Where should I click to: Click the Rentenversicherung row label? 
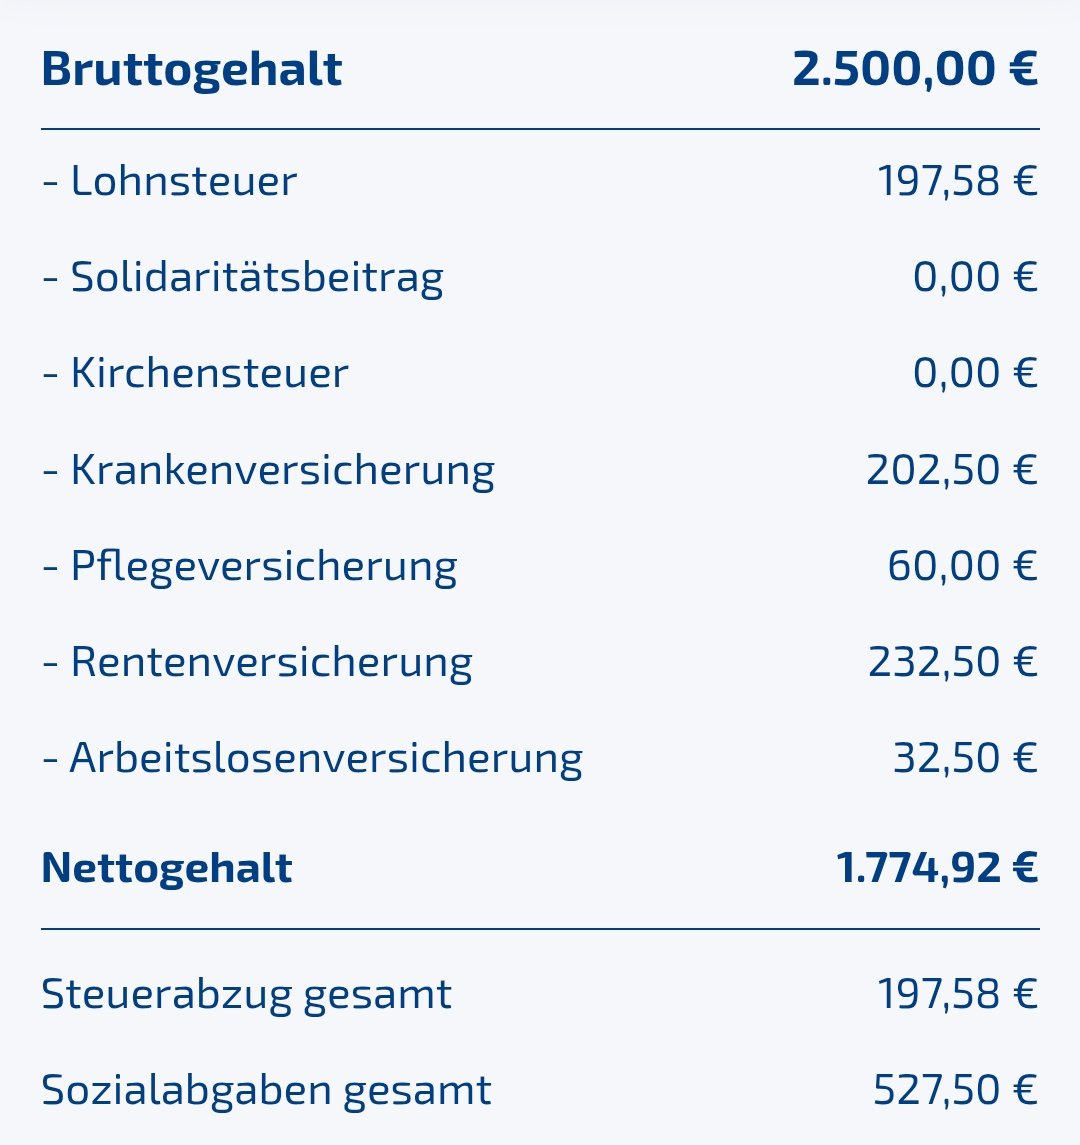257,662
